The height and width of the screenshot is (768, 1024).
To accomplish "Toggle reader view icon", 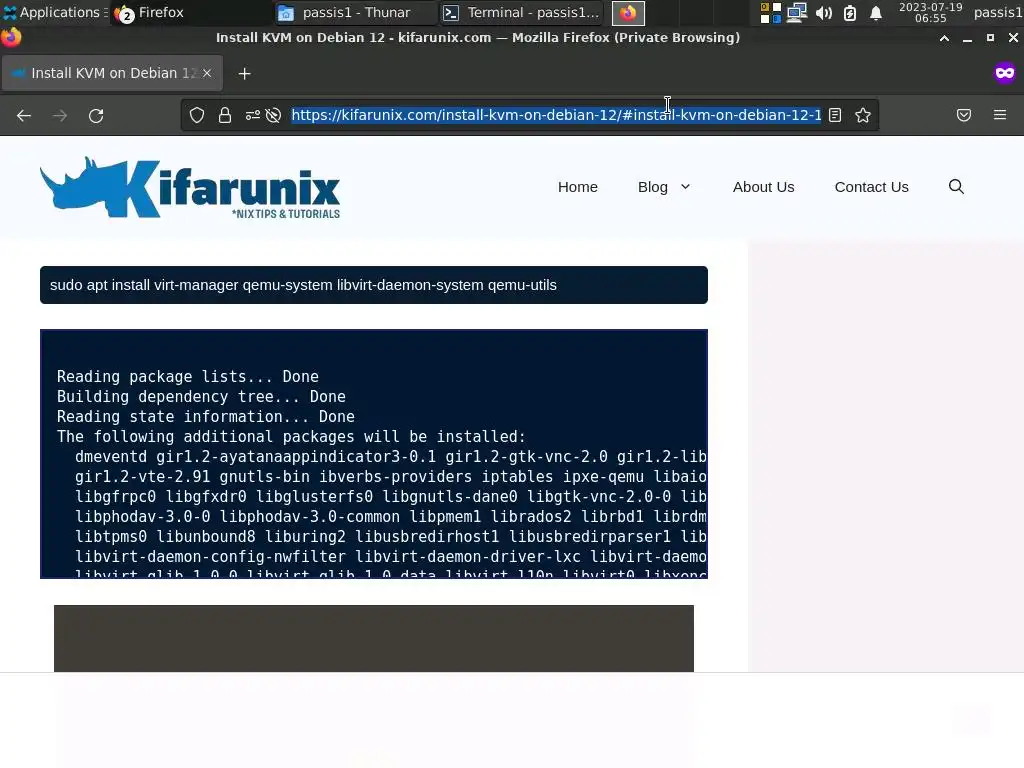I will 835,116.
